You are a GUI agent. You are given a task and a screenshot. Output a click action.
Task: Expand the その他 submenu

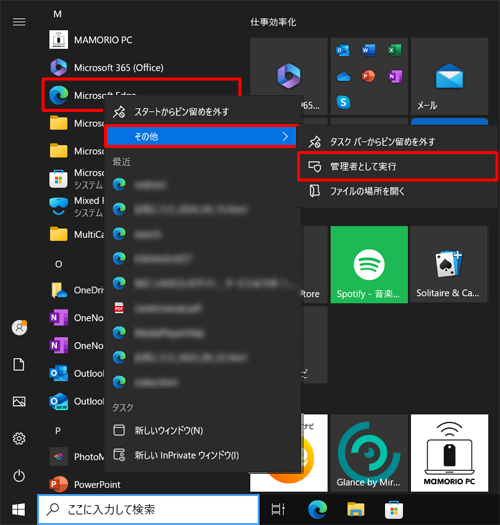pos(201,136)
